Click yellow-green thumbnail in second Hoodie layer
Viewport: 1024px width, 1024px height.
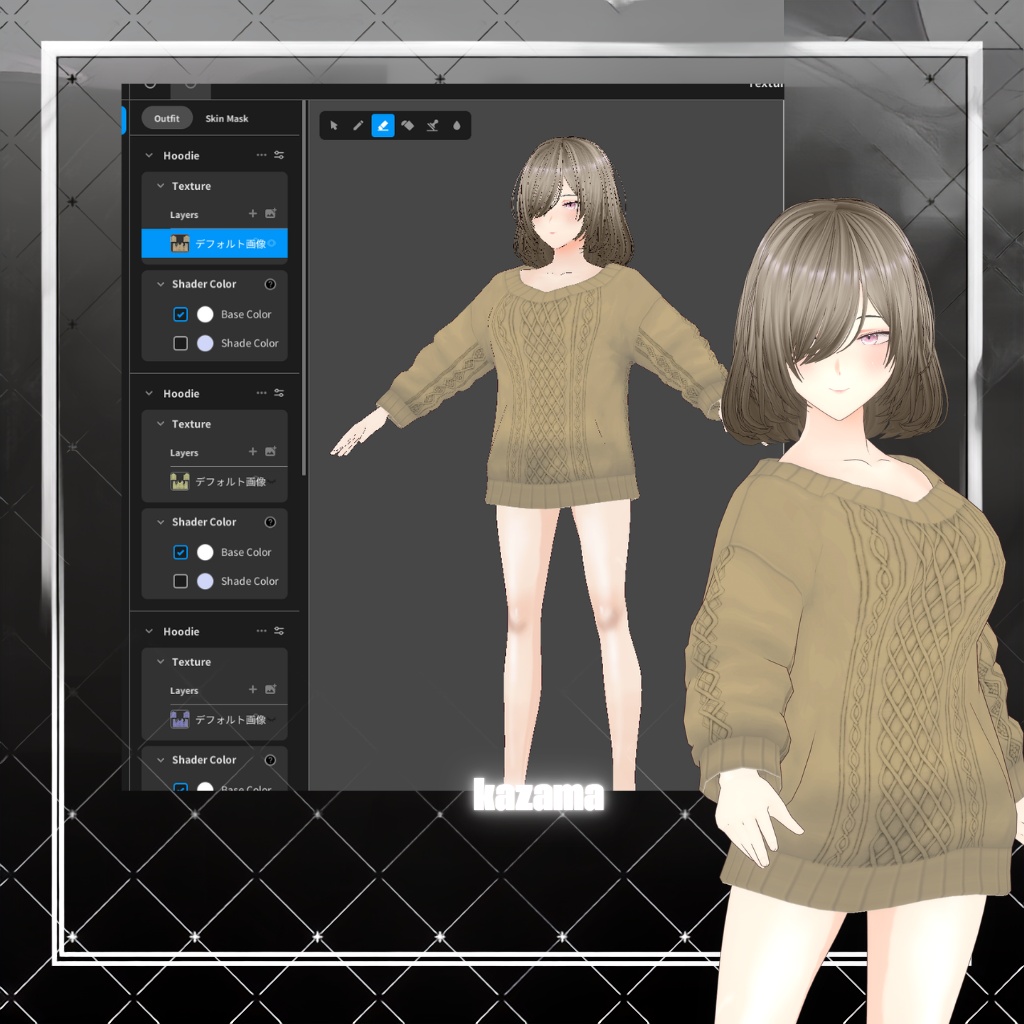coord(180,481)
